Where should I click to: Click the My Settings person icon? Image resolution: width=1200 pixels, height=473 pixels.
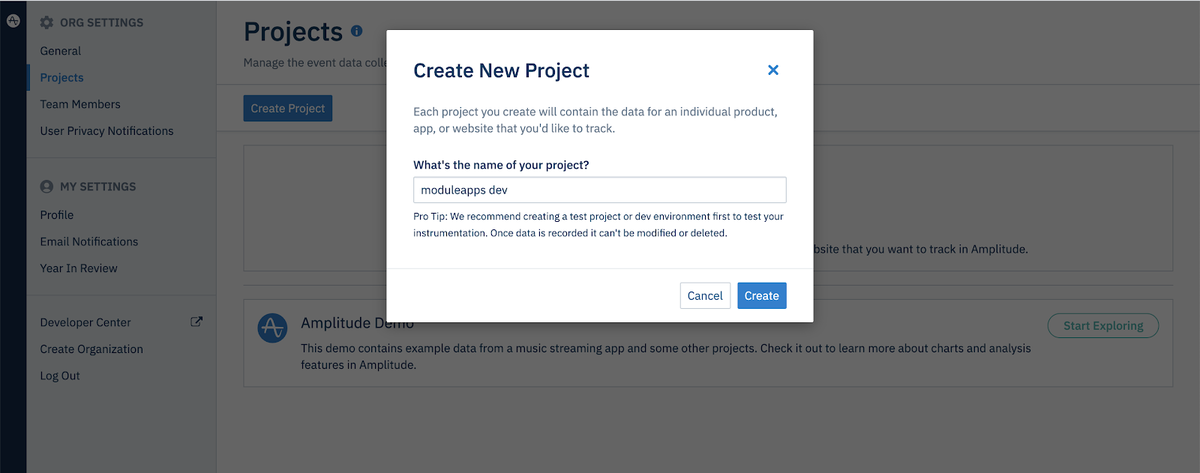[46, 187]
